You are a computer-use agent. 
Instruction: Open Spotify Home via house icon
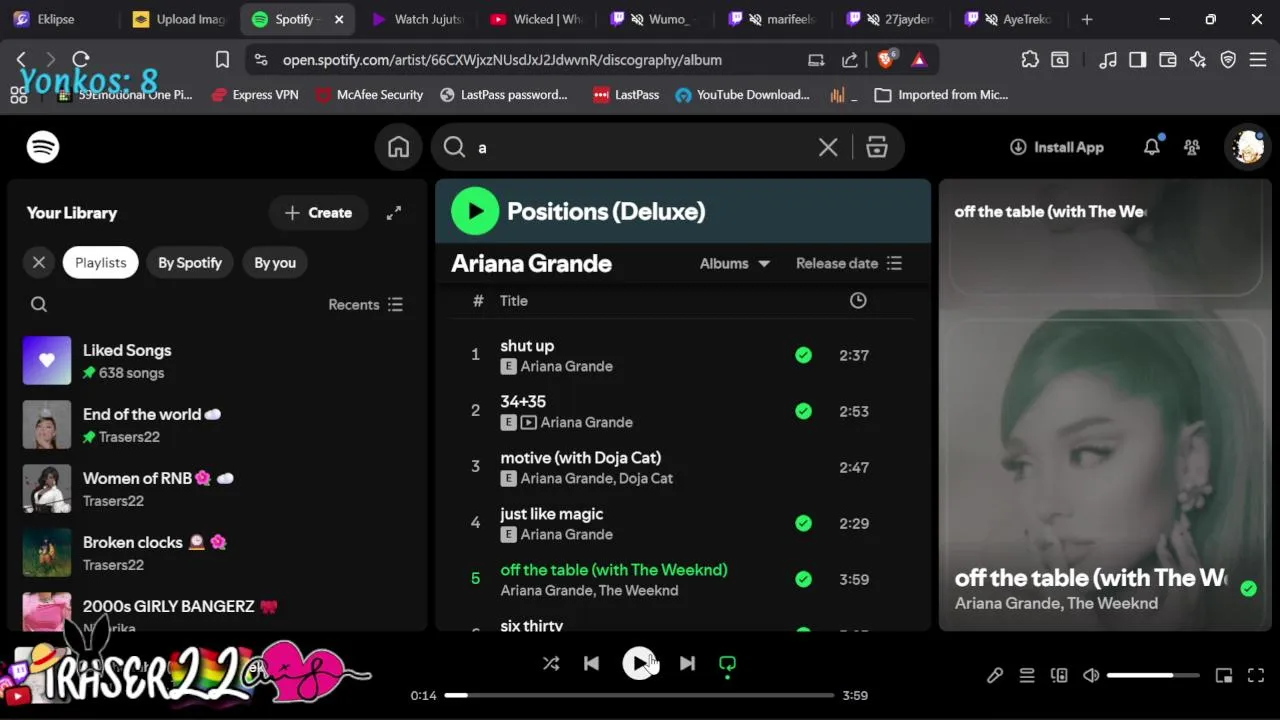coord(398,147)
